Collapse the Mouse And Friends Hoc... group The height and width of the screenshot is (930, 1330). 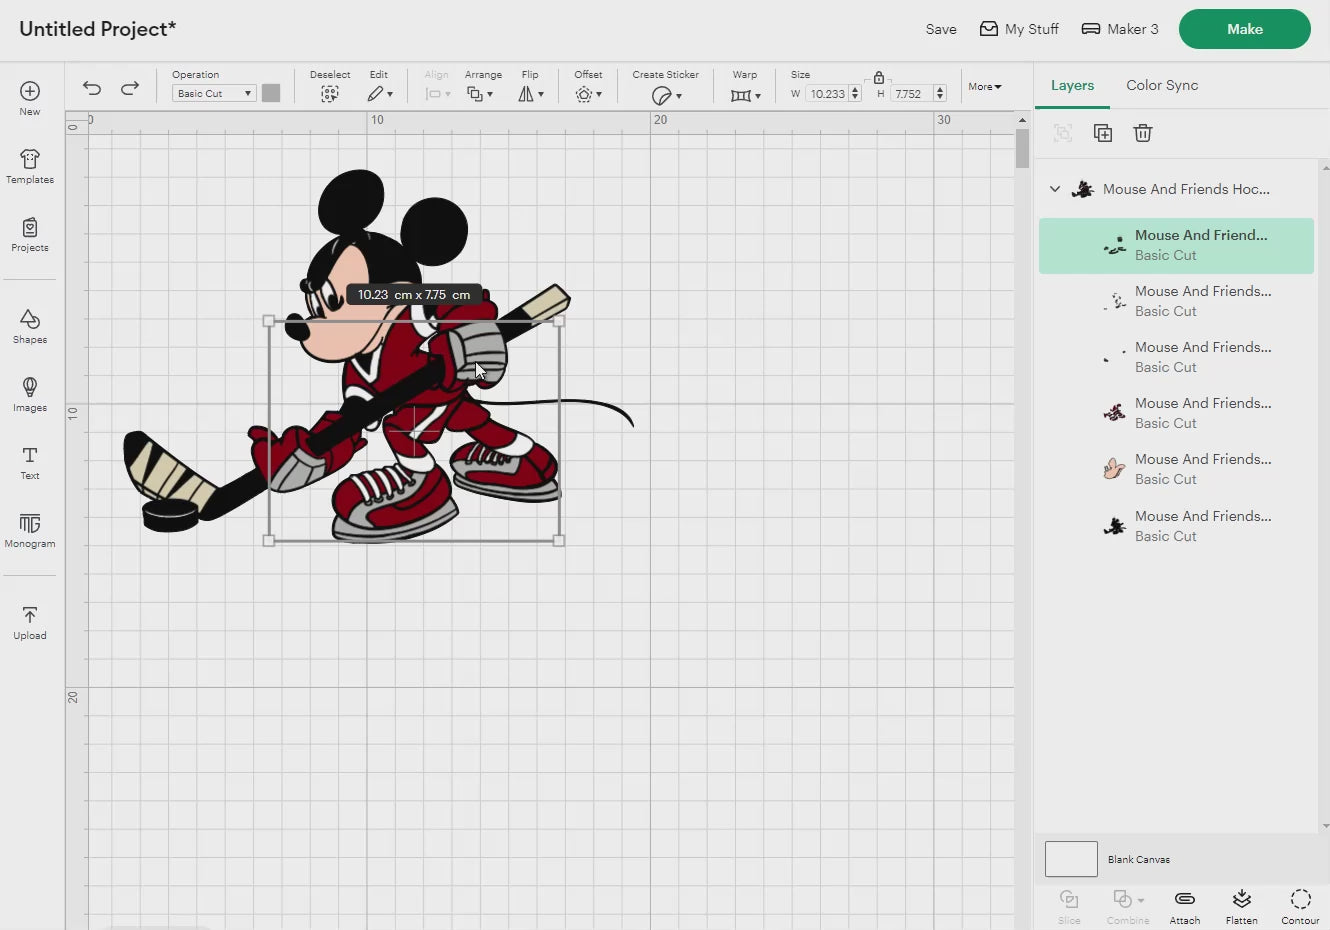tap(1055, 189)
